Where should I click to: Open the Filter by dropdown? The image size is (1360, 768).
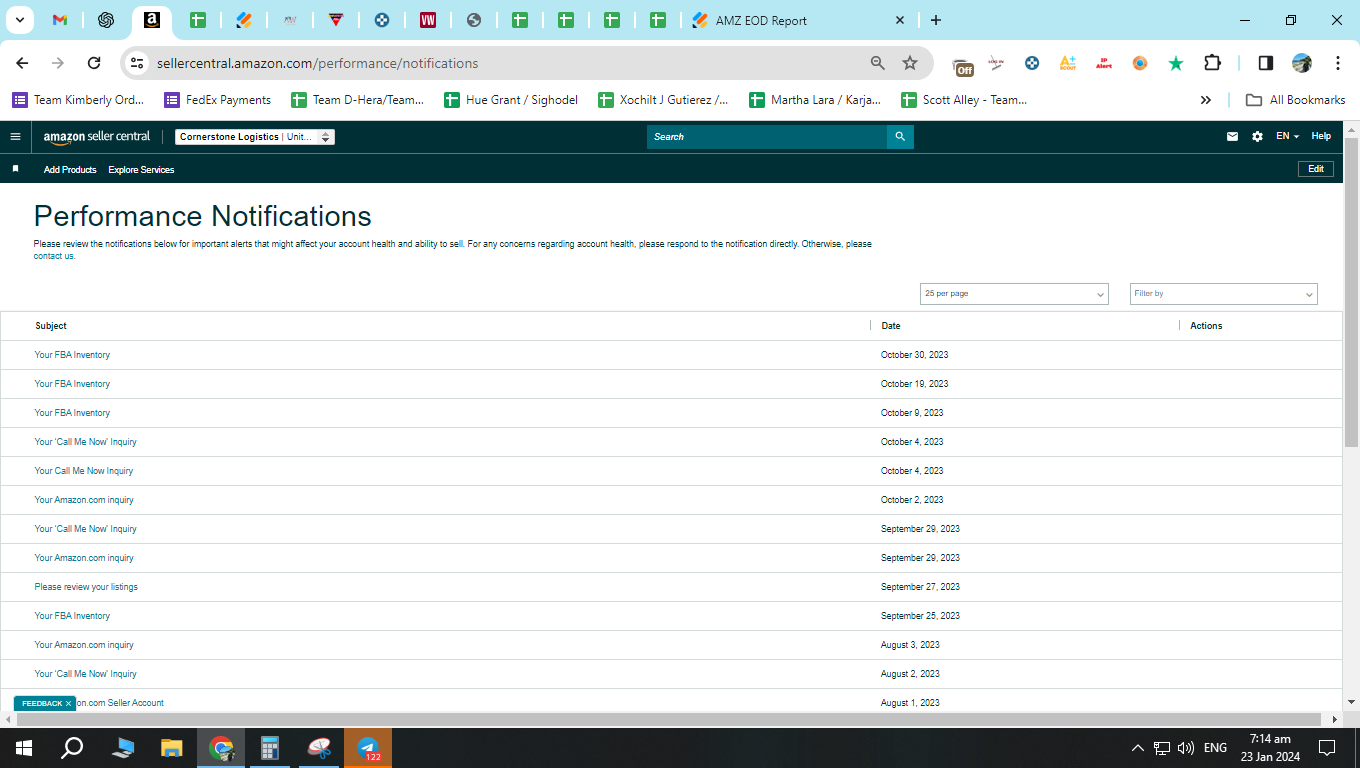pos(1224,294)
